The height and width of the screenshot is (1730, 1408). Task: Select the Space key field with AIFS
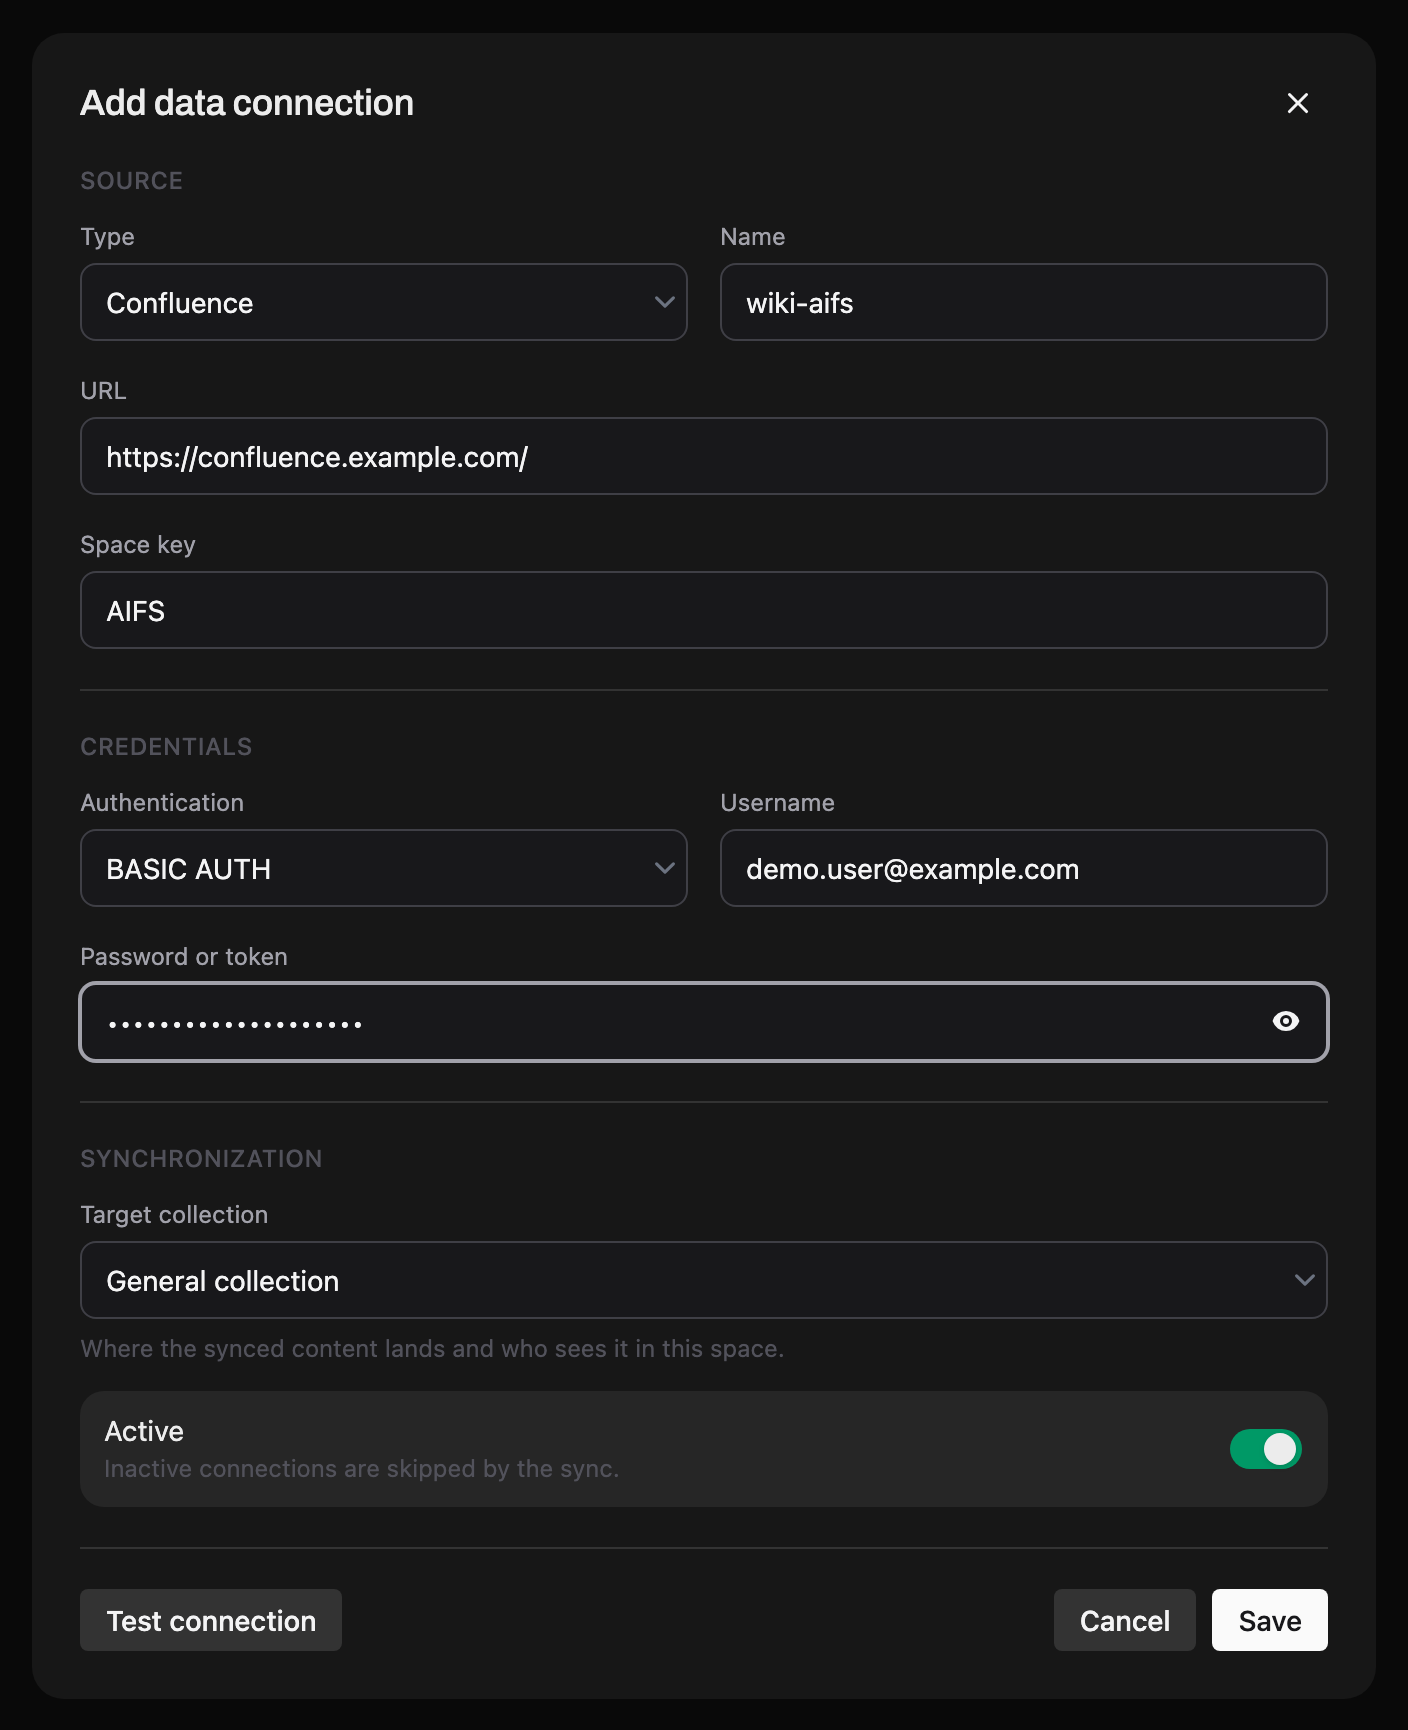[704, 610]
